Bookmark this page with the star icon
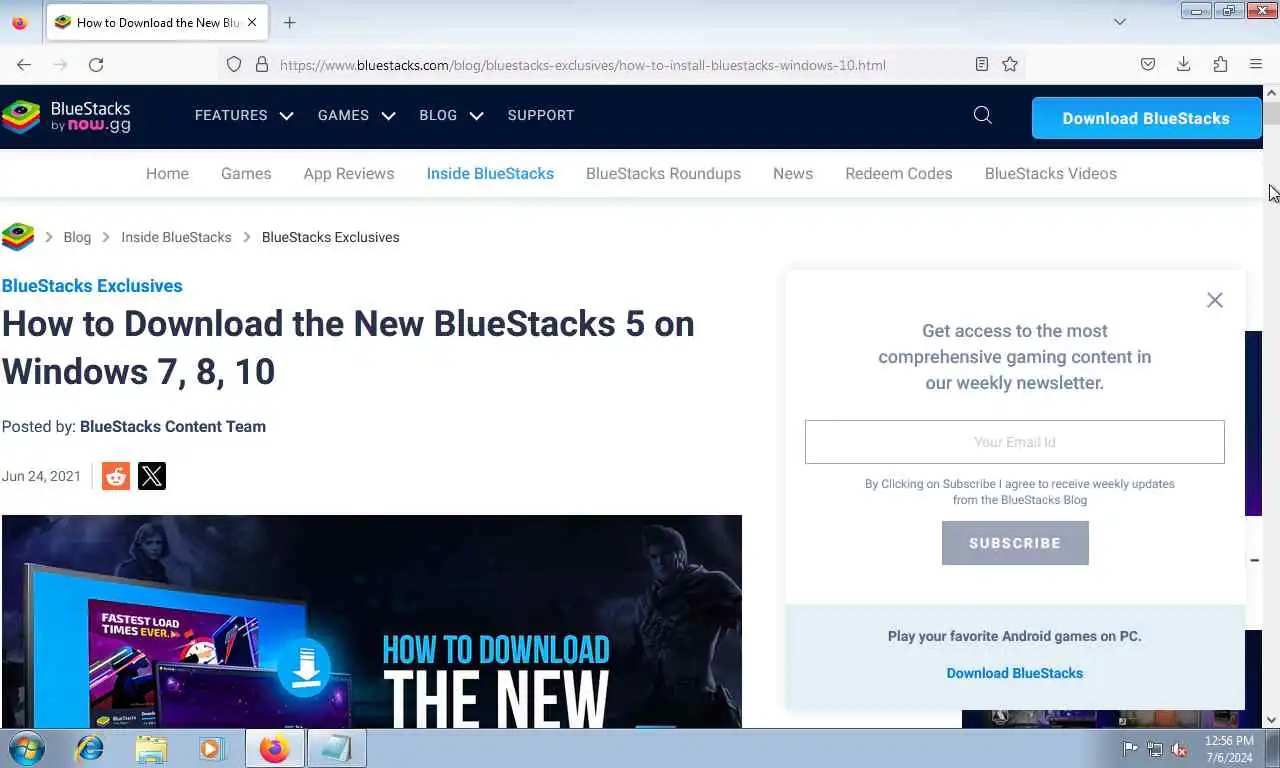Image resolution: width=1280 pixels, height=768 pixels. (x=1010, y=64)
